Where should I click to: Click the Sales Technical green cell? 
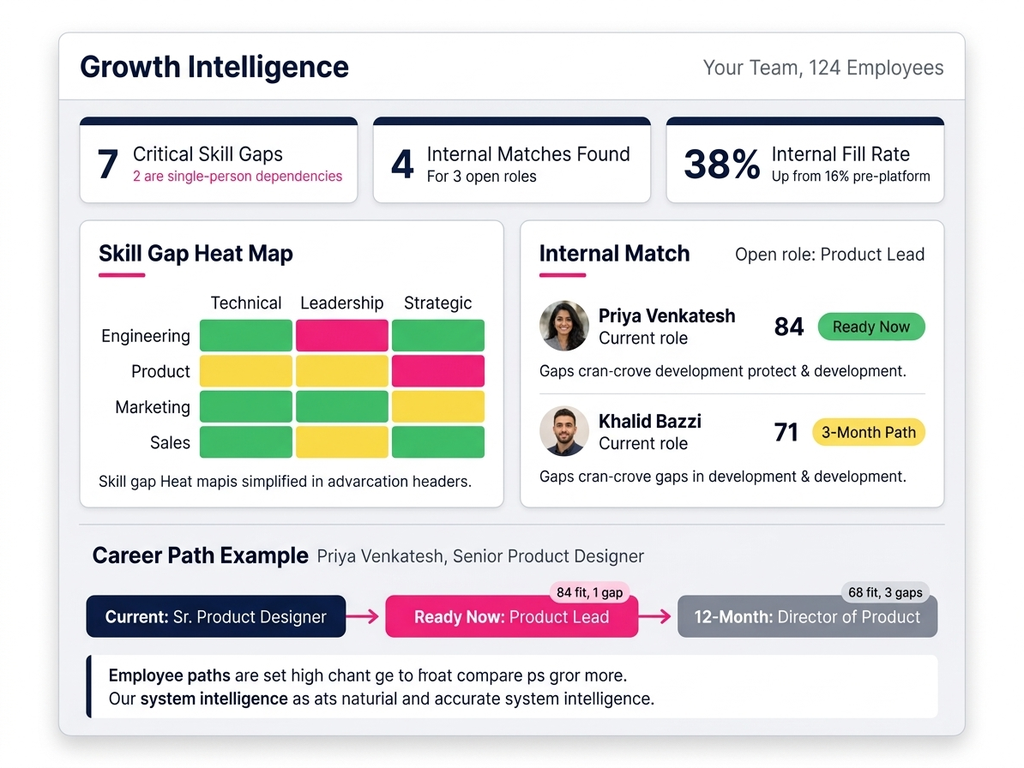point(246,442)
